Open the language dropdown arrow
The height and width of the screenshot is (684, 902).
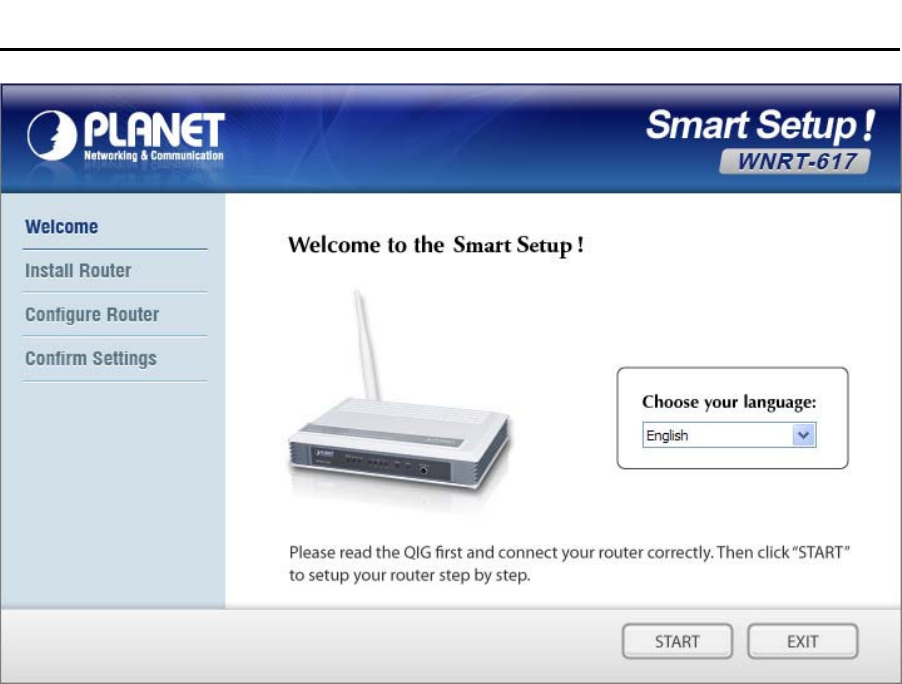(x=804, y=435)
